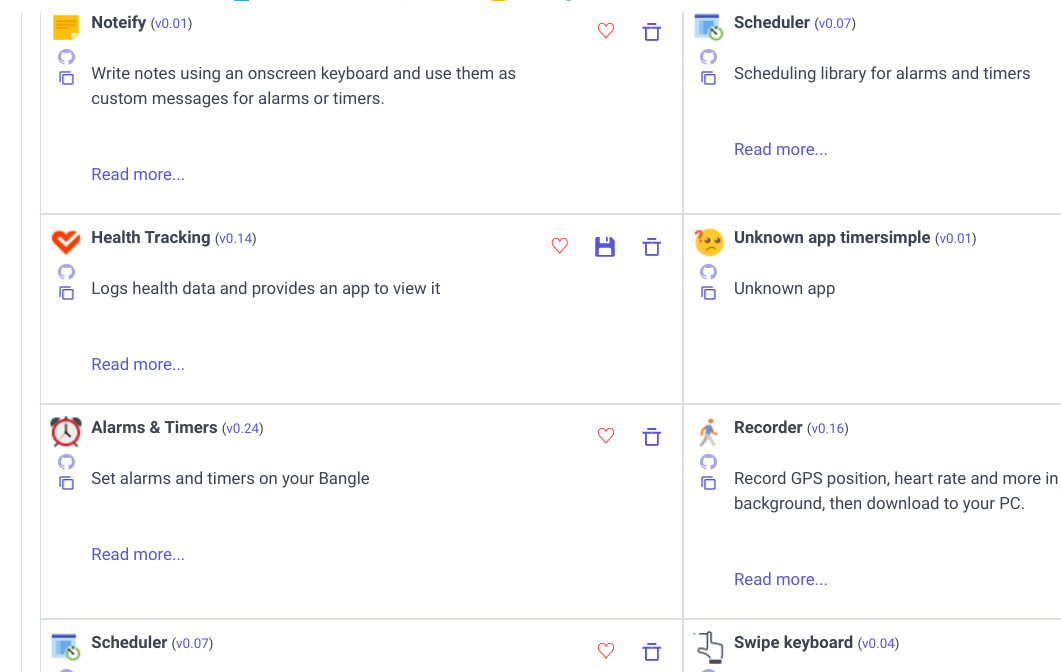
Task: Copy link icon under Health Tracking GitHub
Action: click(x=66, y=293)
